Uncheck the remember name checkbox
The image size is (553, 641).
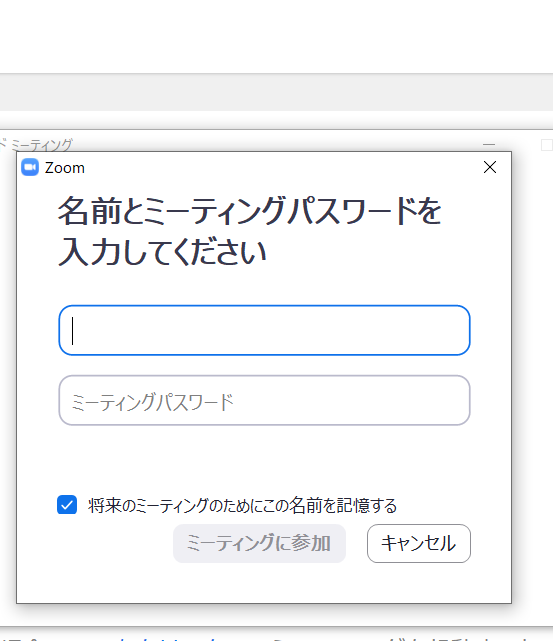pyautogui.click(x=67, y=504)
